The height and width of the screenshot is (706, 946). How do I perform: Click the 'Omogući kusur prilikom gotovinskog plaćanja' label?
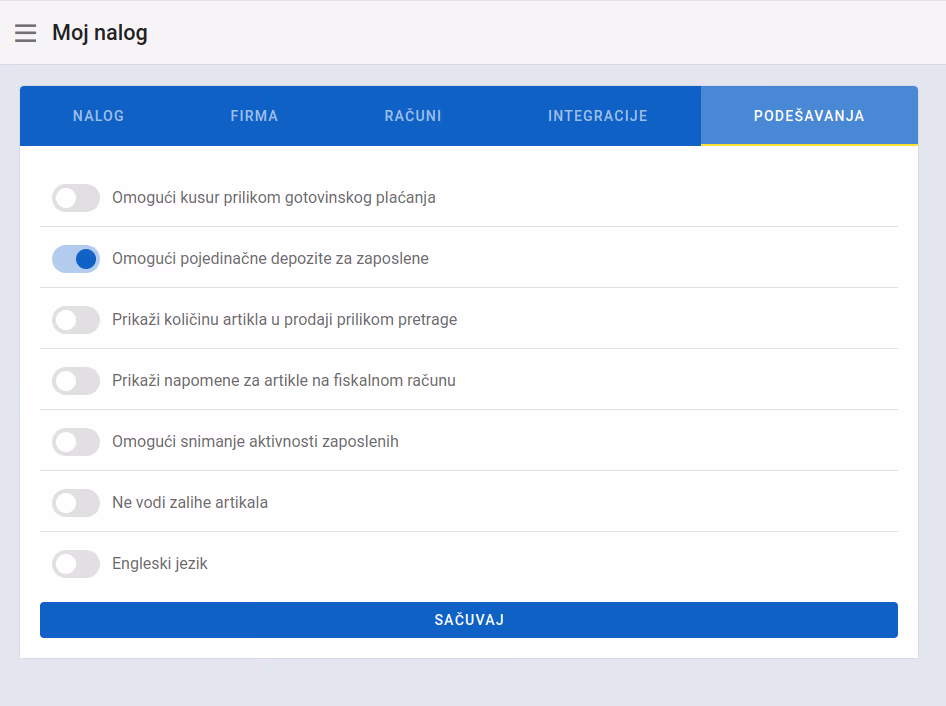coord(274,198)
